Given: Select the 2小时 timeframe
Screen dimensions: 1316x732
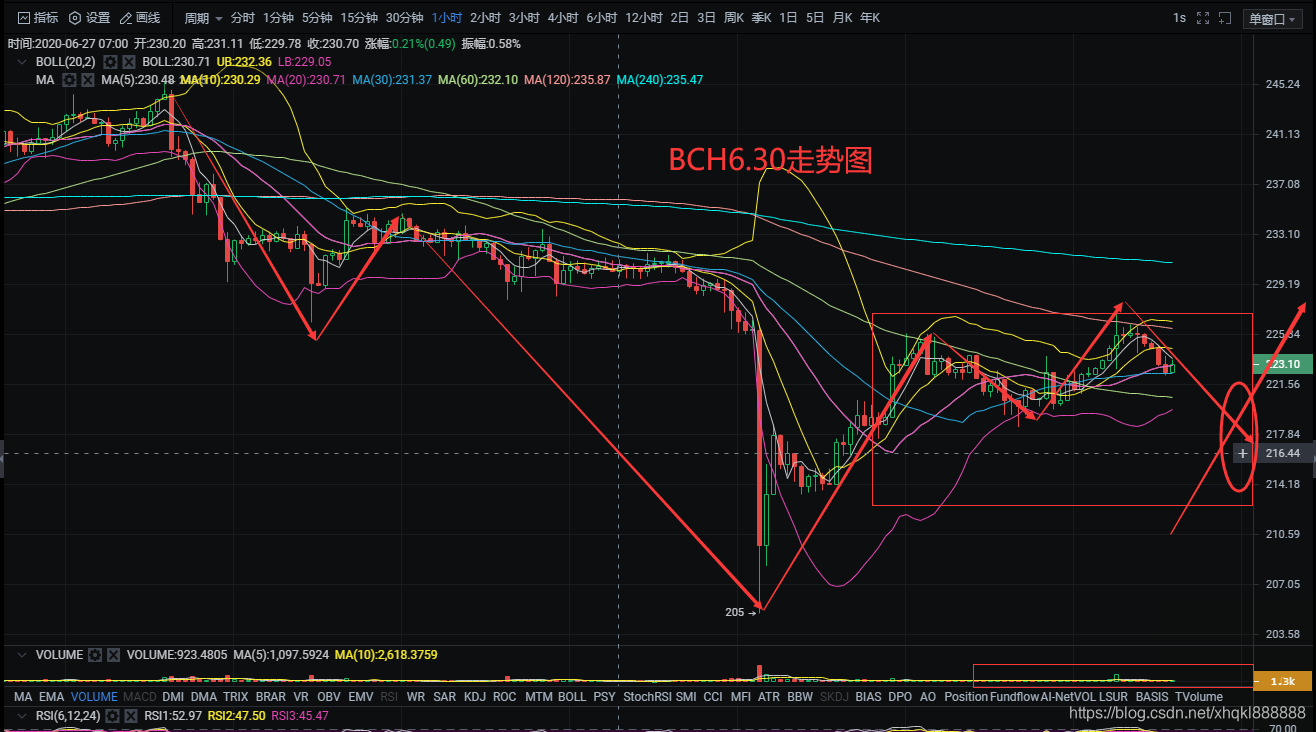Looking at the screenshot, I should click(486, 18).
